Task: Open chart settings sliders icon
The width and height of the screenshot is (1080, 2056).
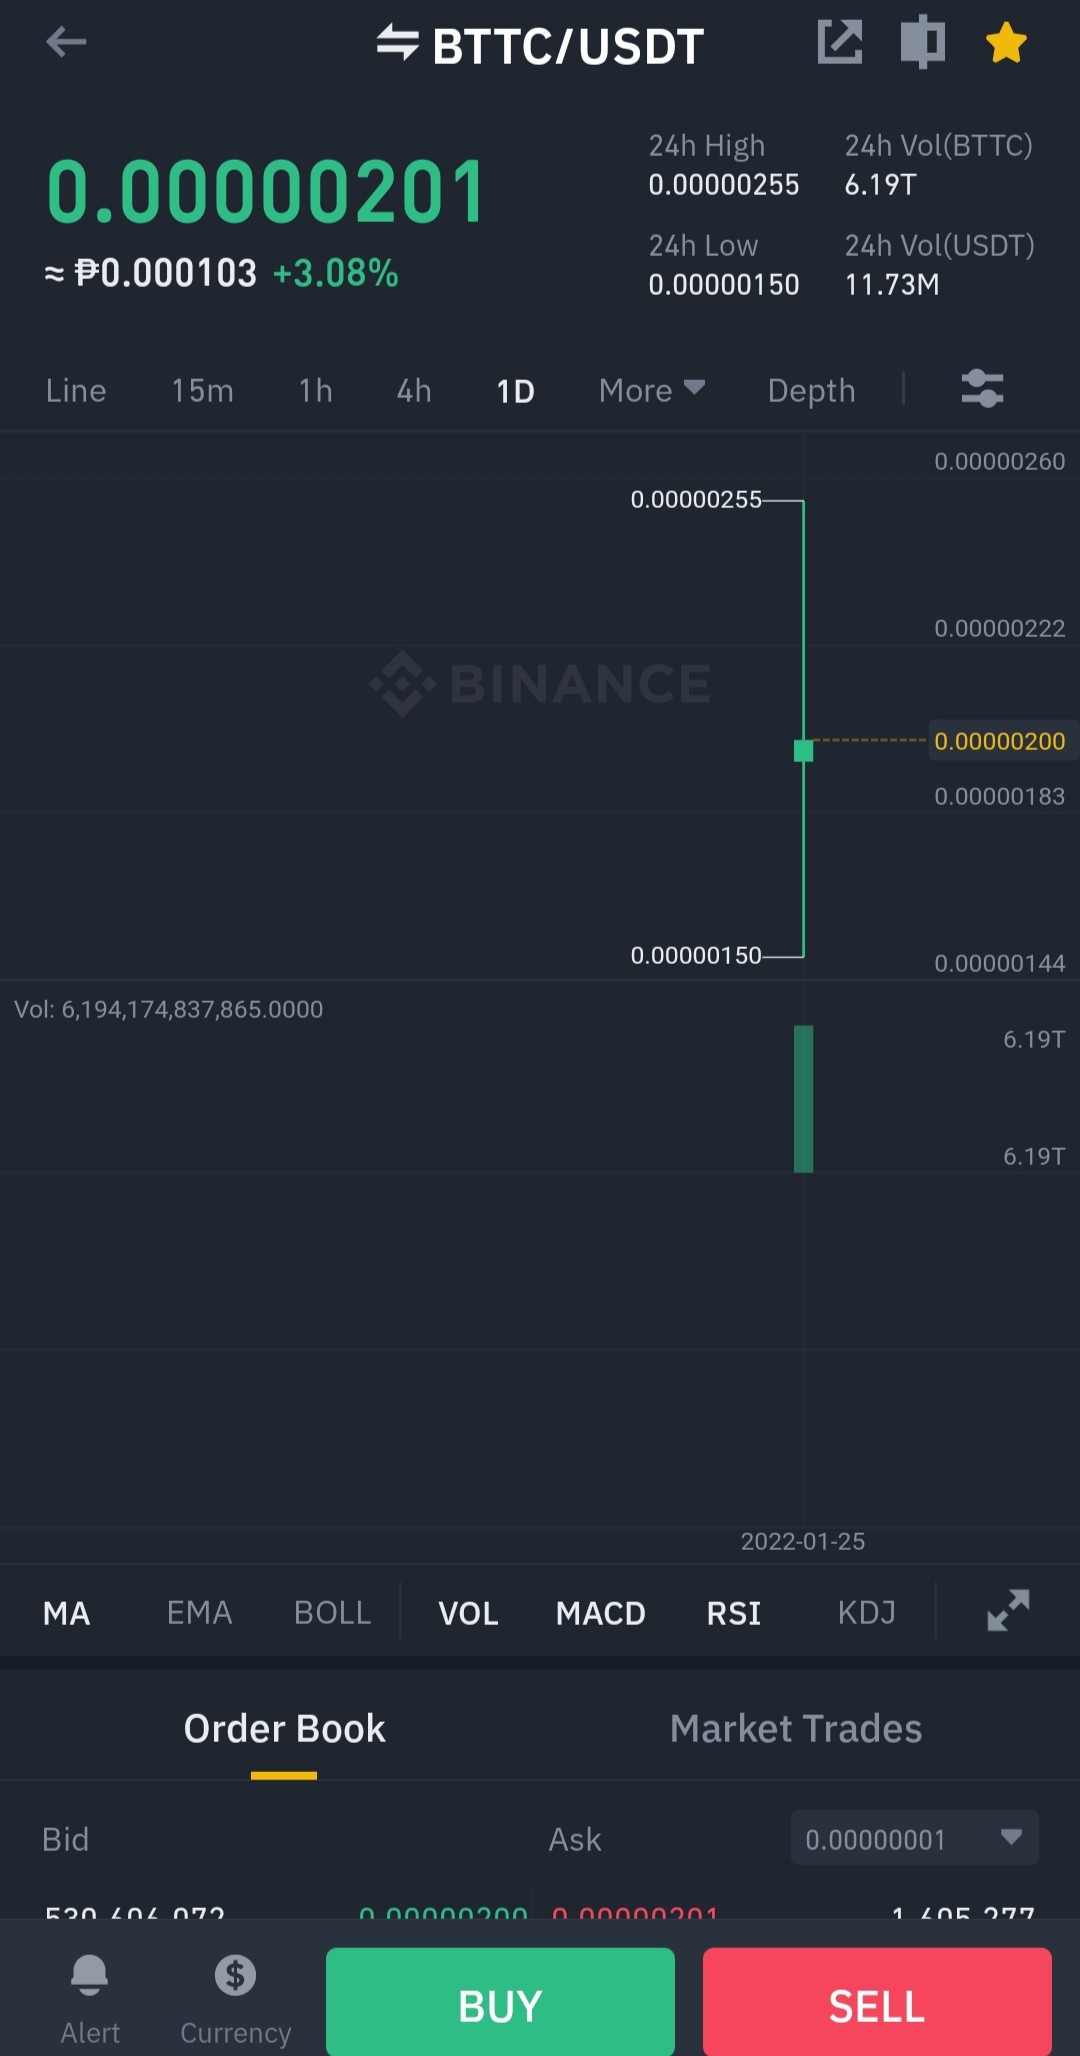Action: (982, 389)
